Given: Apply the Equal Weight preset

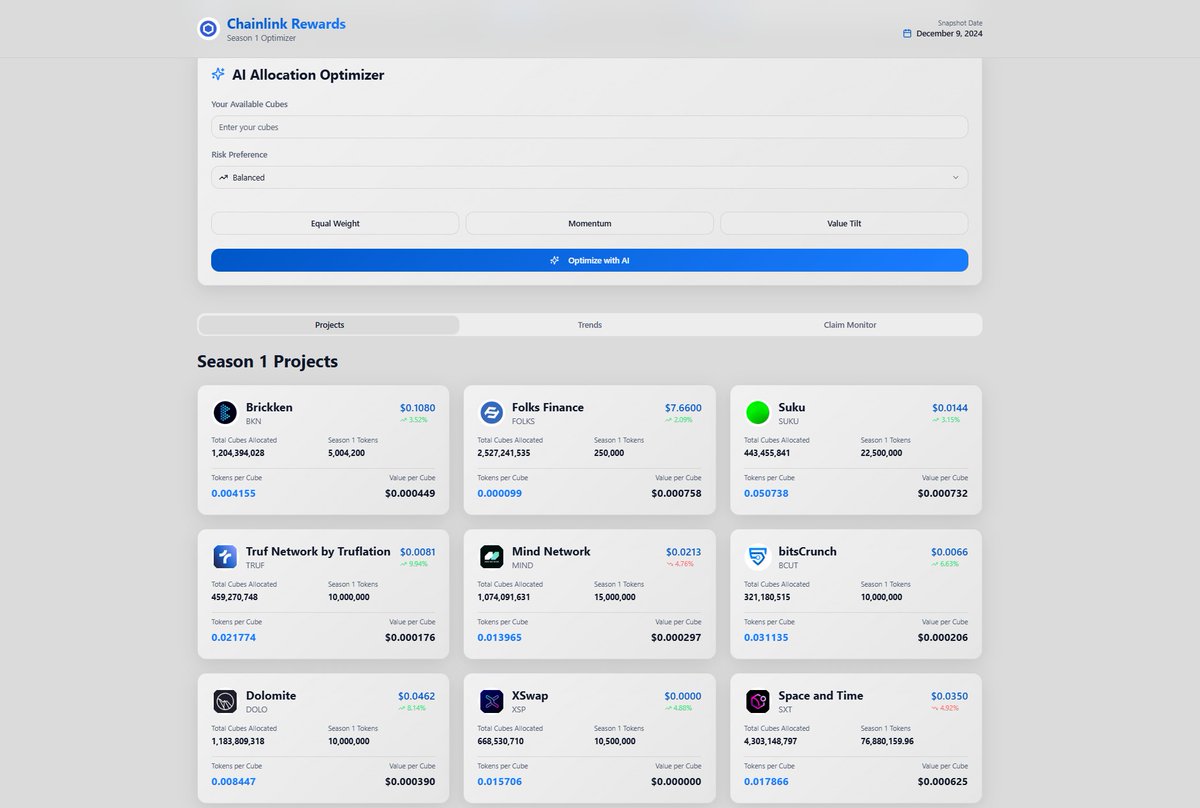Looking at the screenshot, I should point(335,223).
